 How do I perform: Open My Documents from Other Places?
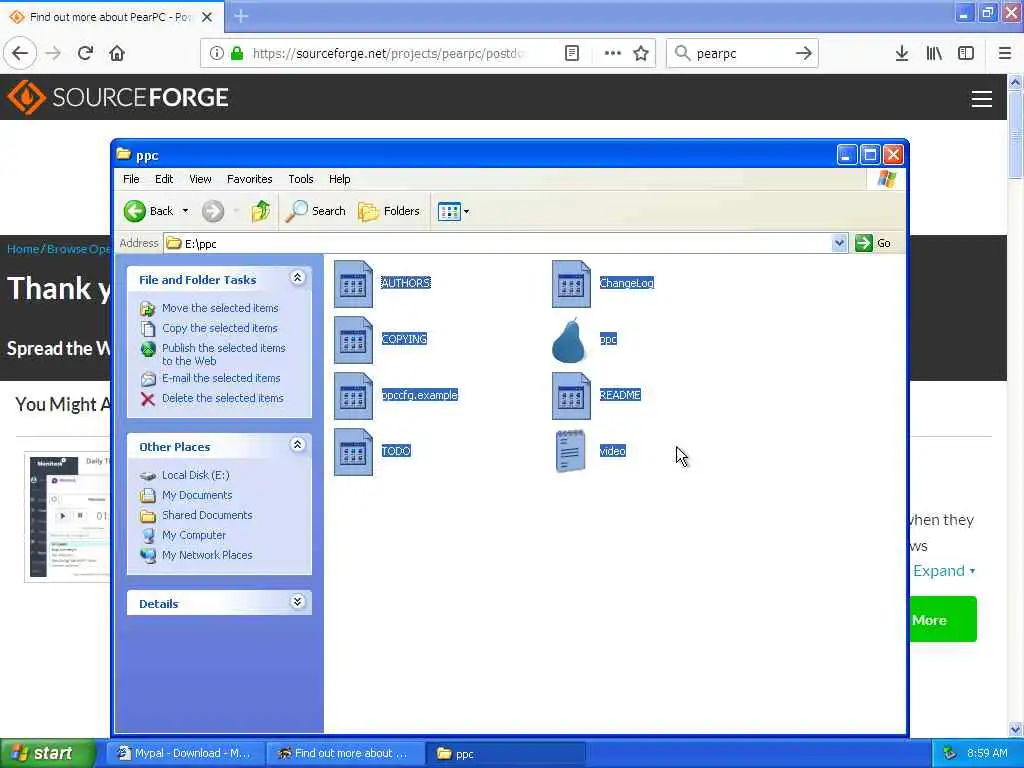[197, 495]
